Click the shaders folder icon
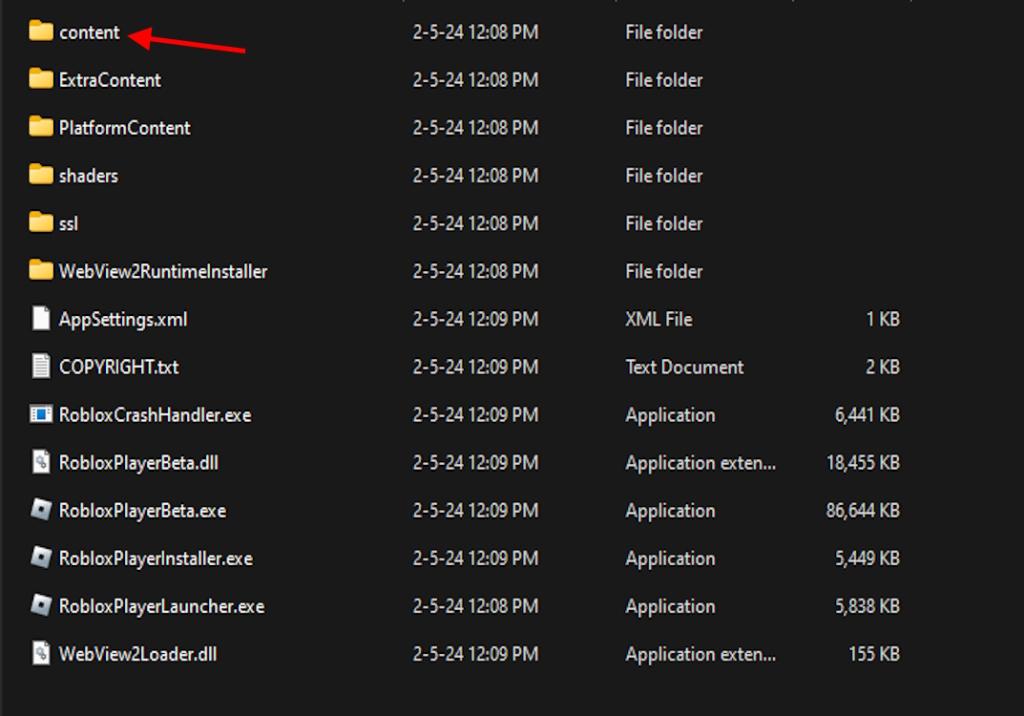The height and width of the screenshot is (716, 1024). point(41,176)
